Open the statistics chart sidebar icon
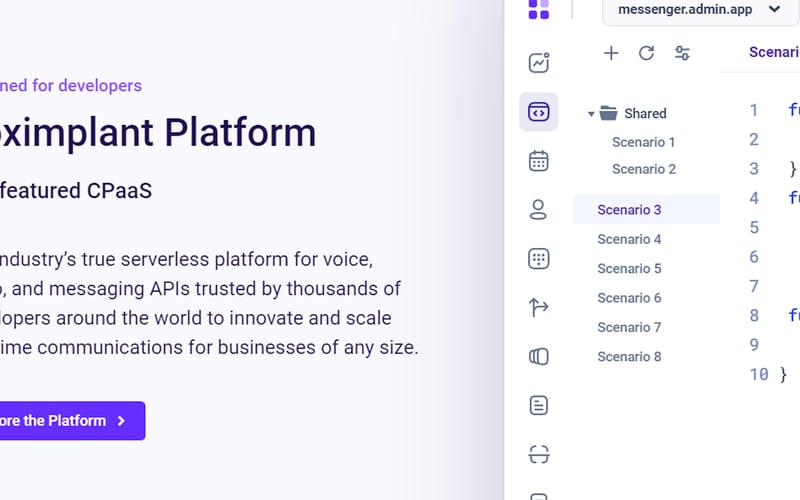The width and height of the screenshot is (800, 500). 539,63
